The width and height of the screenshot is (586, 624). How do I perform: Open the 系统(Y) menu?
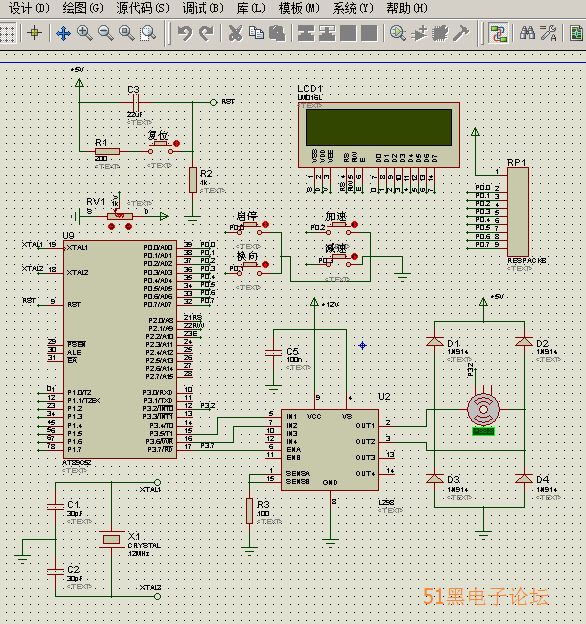coord(353,8)
